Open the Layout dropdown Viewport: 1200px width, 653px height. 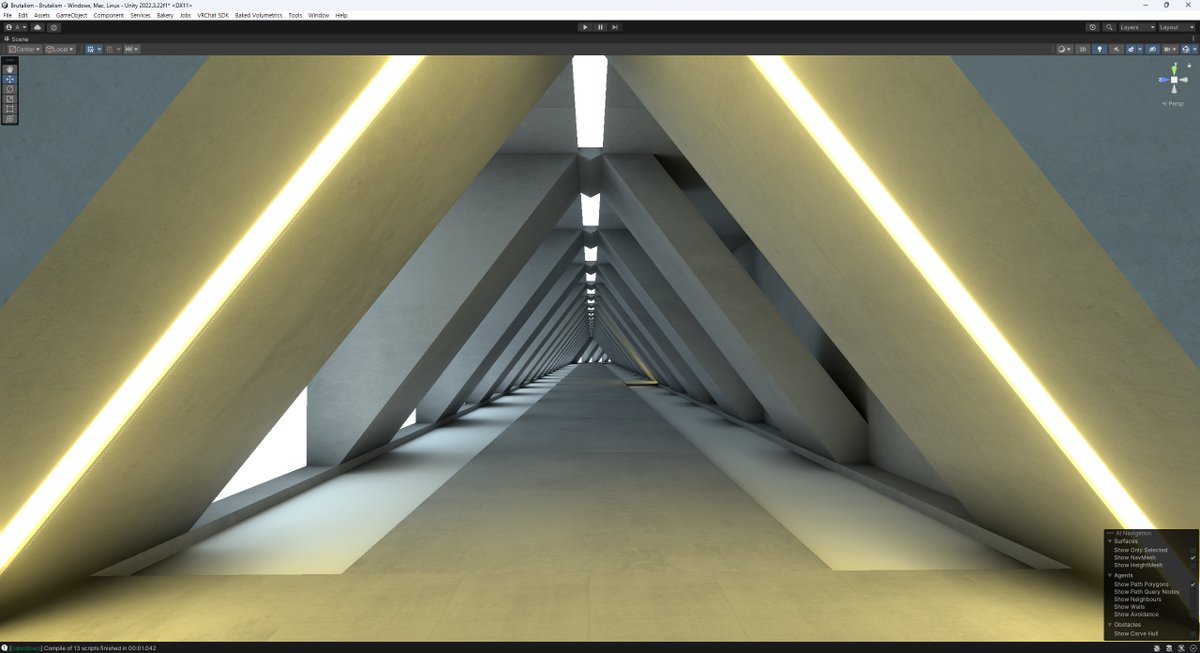1177,27
